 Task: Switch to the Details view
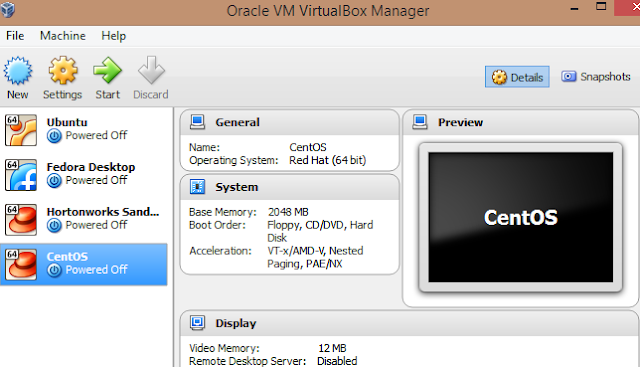pyautogui.click(x=517, y=77)
